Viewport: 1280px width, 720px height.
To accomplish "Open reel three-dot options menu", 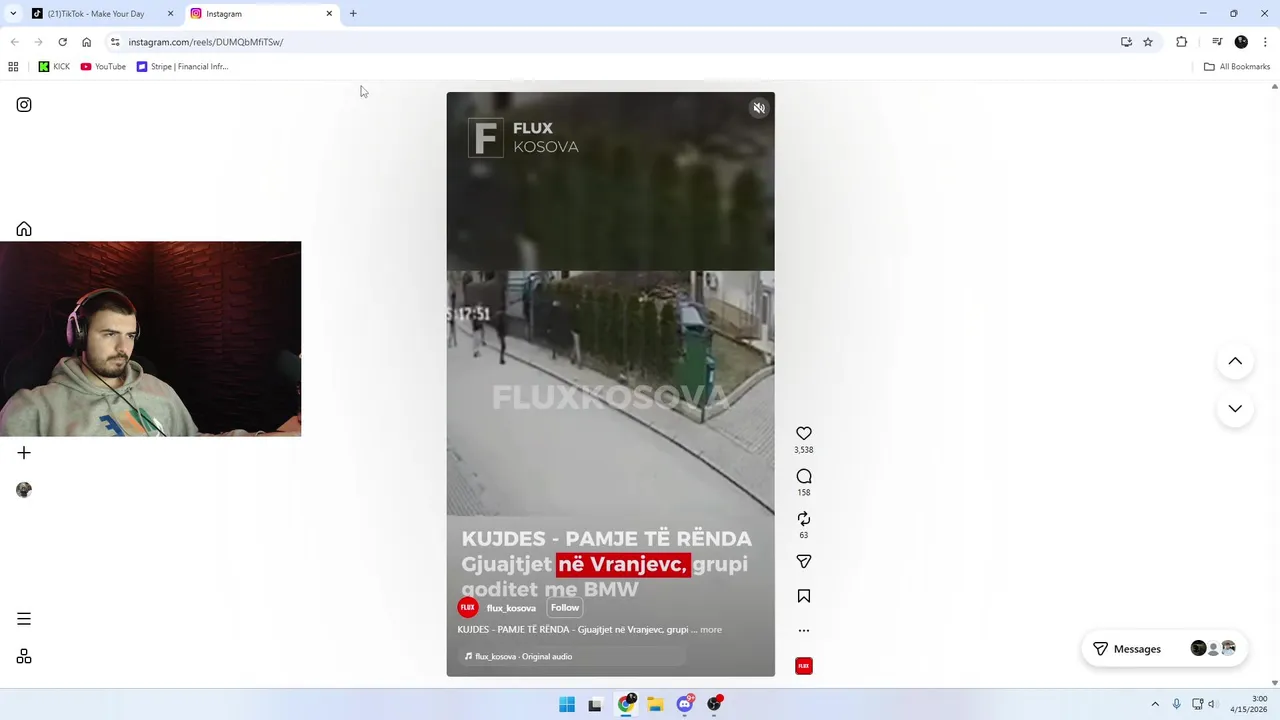I will (x=803, y=631).
